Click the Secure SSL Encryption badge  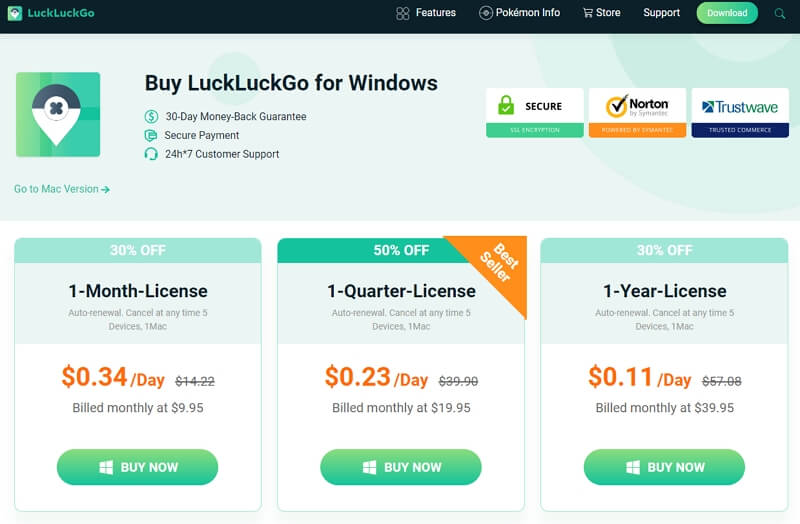click(x=535, y=113)
